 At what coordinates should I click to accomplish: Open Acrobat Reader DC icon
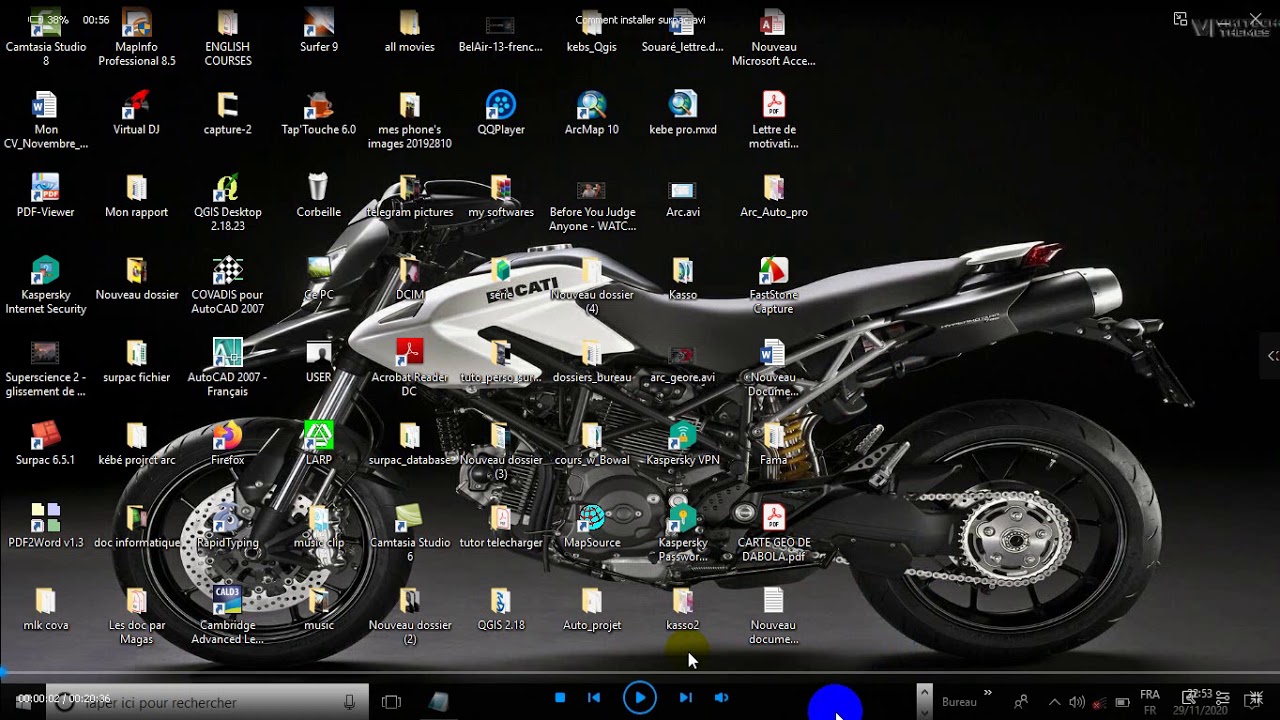pos(410,368)
